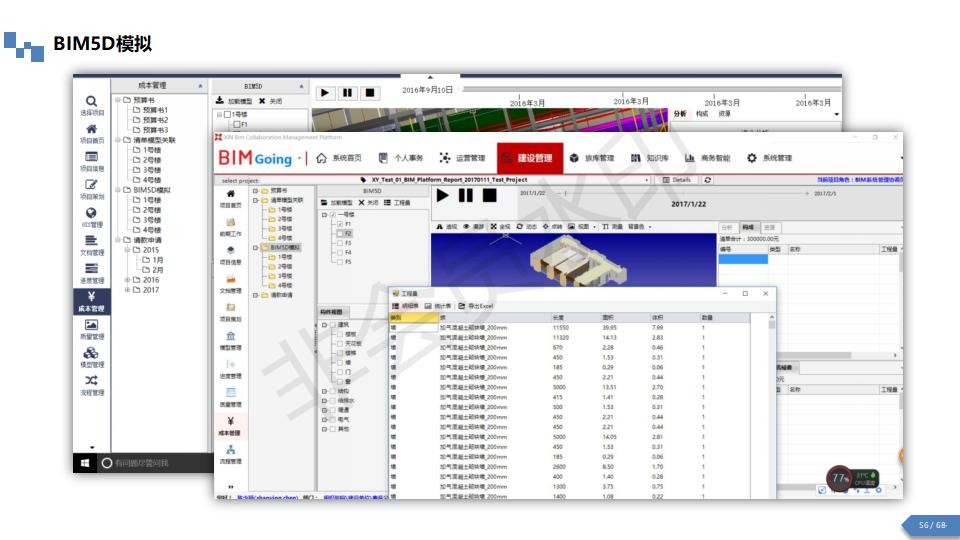Open 质量管理 image icon in back window sidebar

tap(91, 324)
